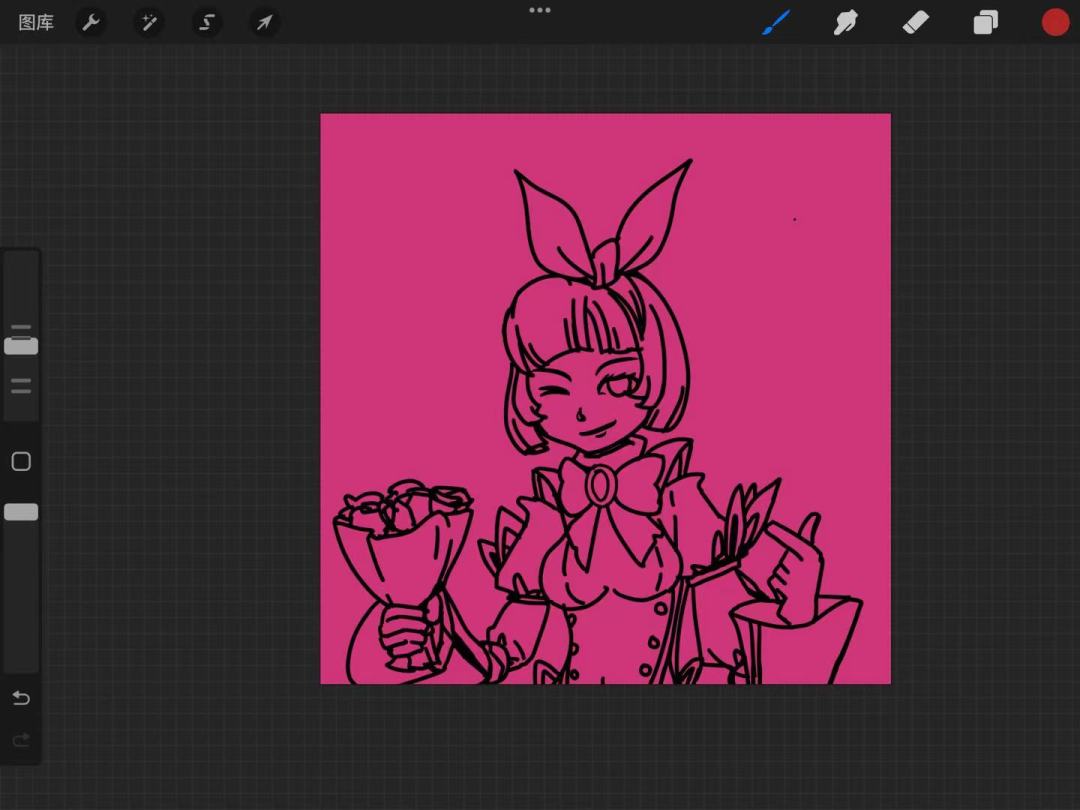This screenshot has height=810, width=1080.
Task: Select the Brush tool
Action: [776, 23]
